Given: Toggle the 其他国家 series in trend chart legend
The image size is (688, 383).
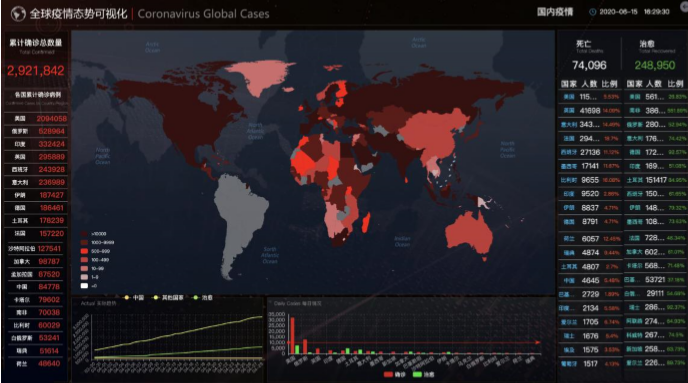Looking at the screenshot, I should point(168,297).
